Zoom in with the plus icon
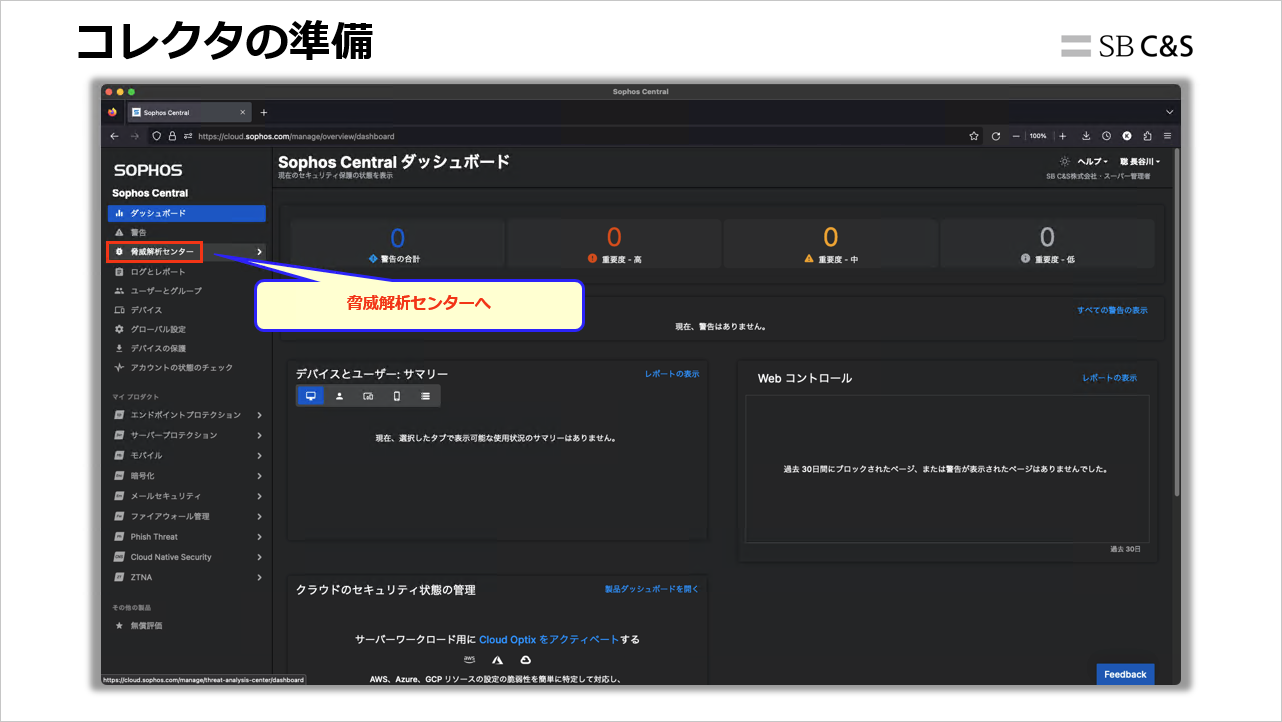This screenshot has width=1282, height=722. [1062, 136]
